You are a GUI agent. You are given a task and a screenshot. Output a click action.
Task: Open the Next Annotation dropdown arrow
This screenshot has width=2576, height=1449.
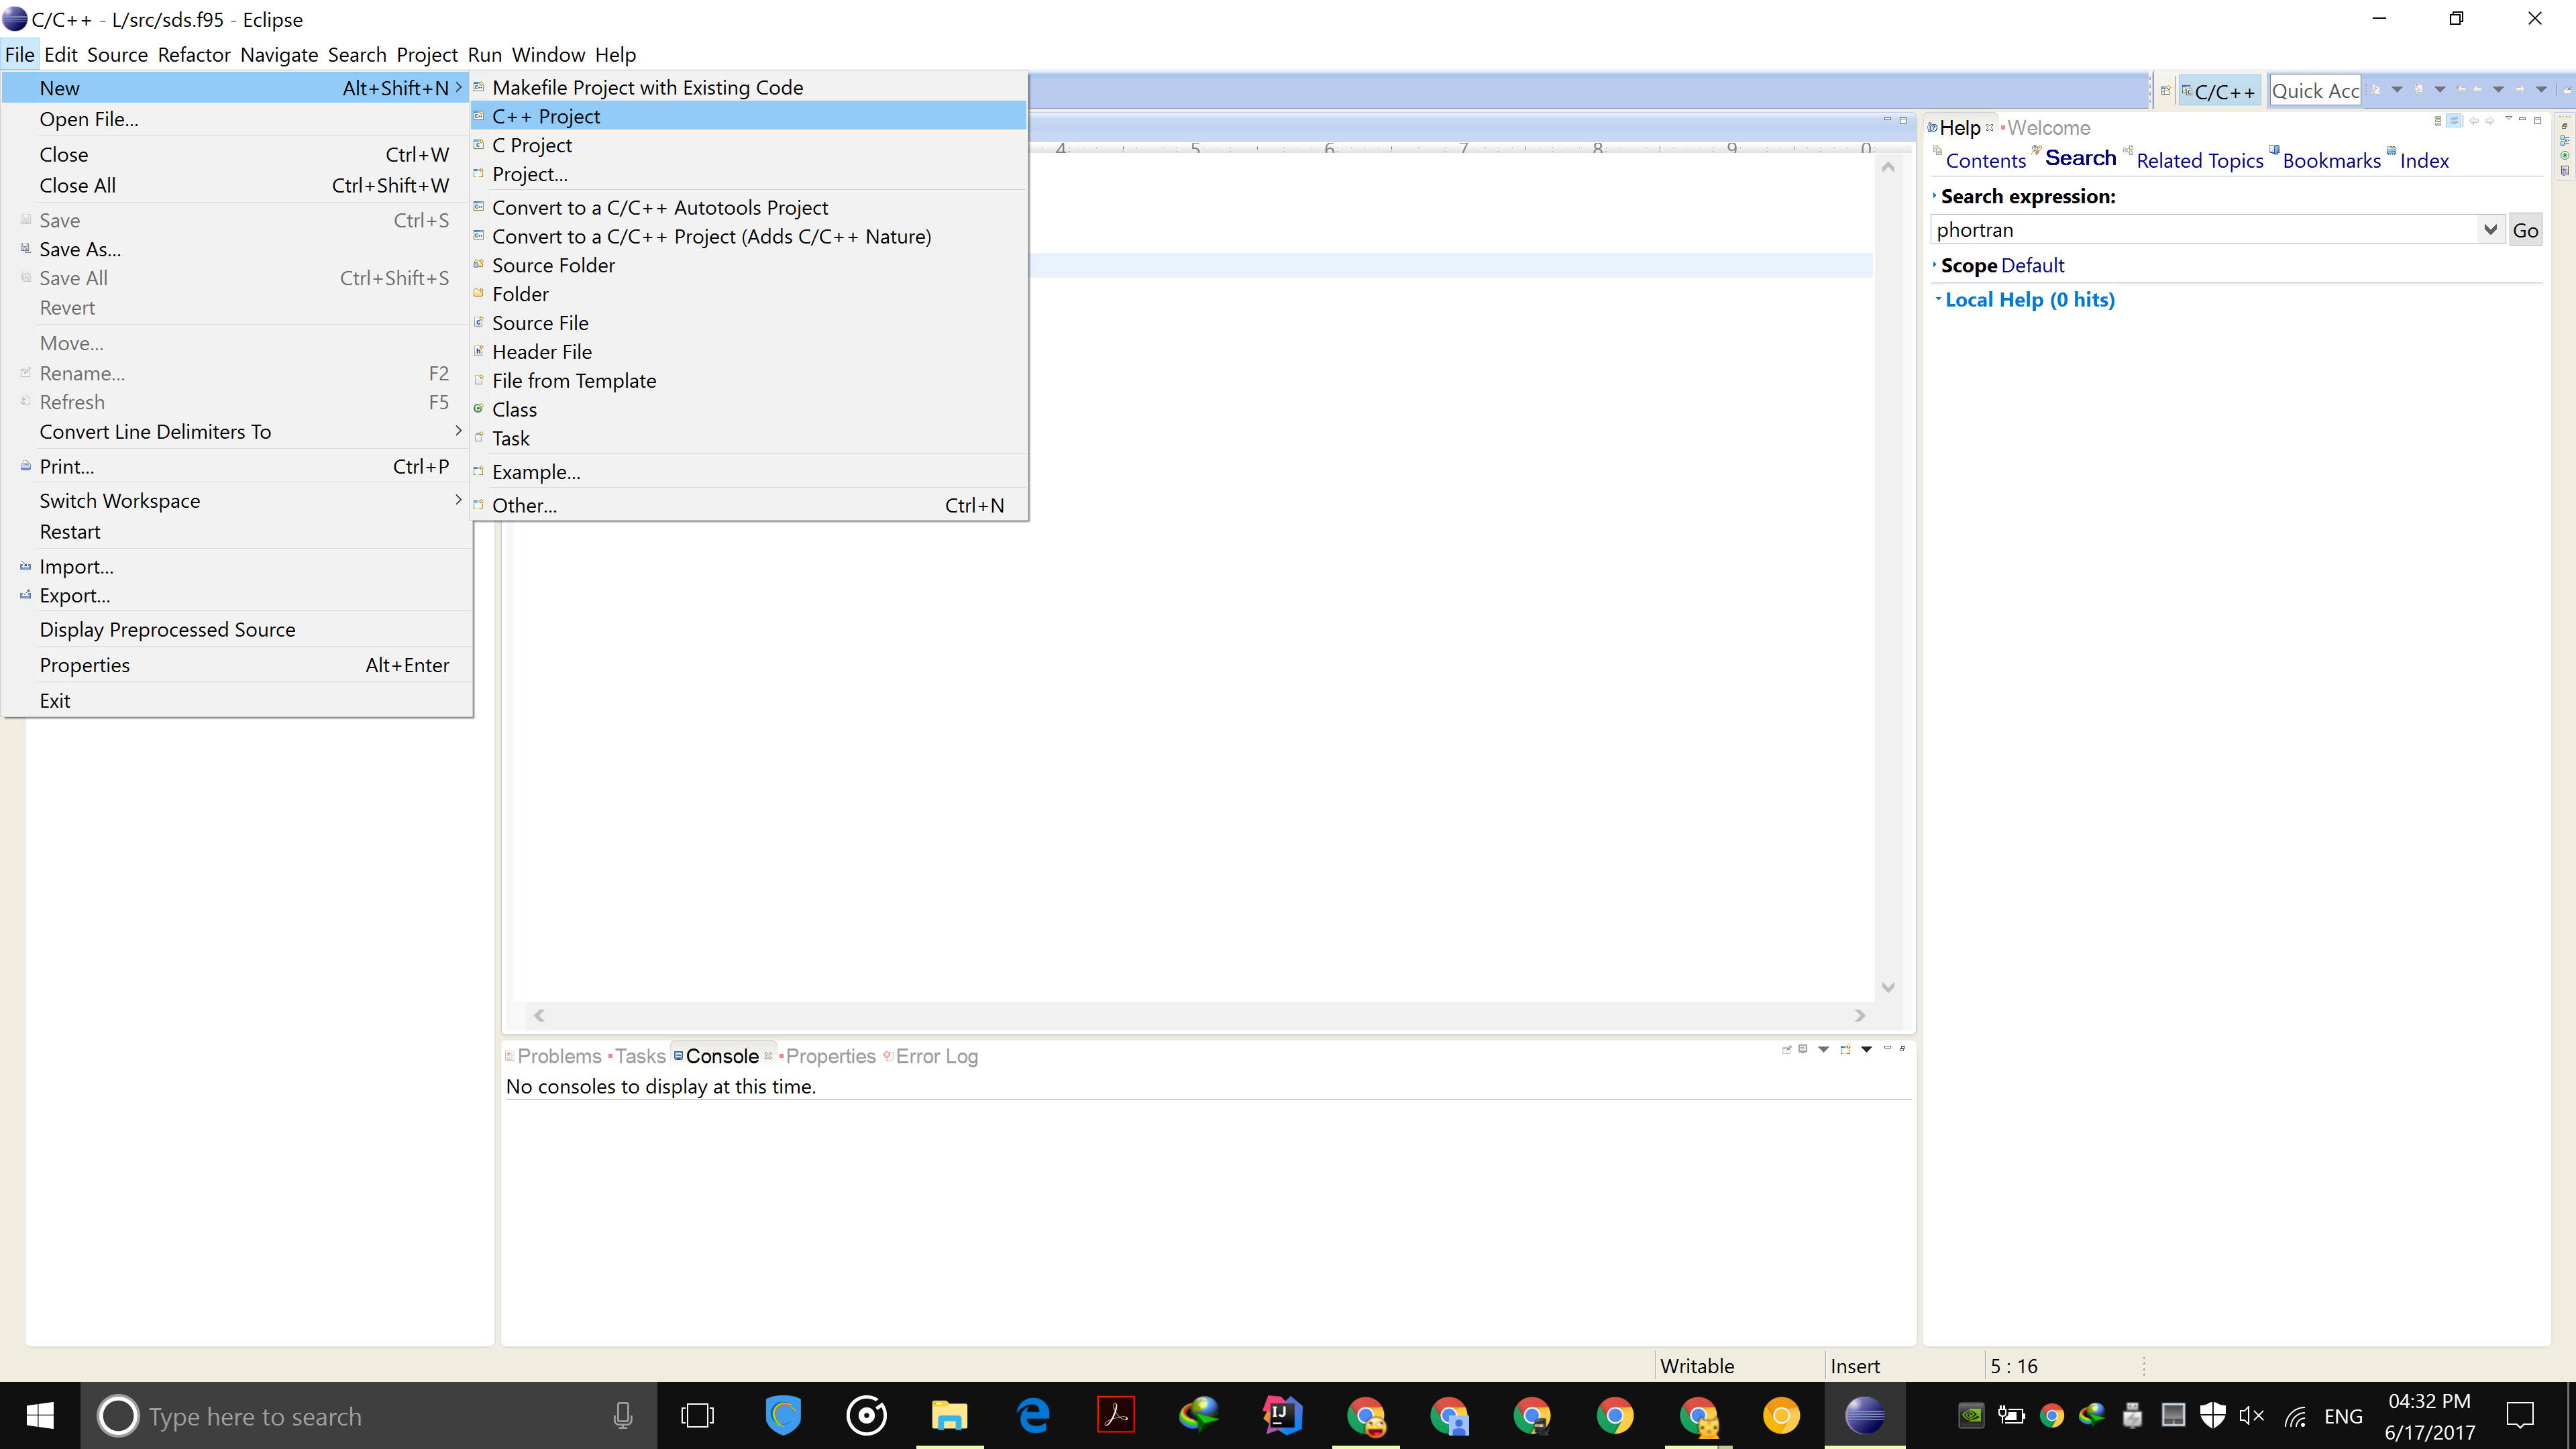(x=2397, y=89)
